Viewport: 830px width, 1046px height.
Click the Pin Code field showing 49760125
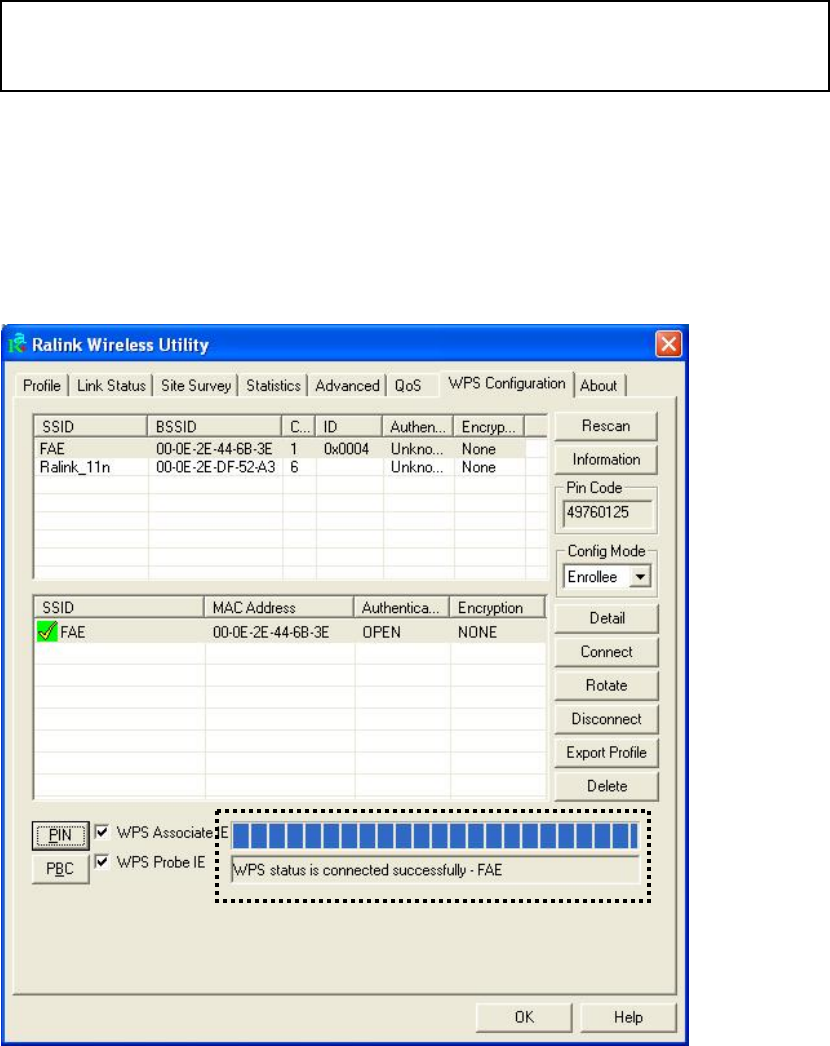[606, 512]
